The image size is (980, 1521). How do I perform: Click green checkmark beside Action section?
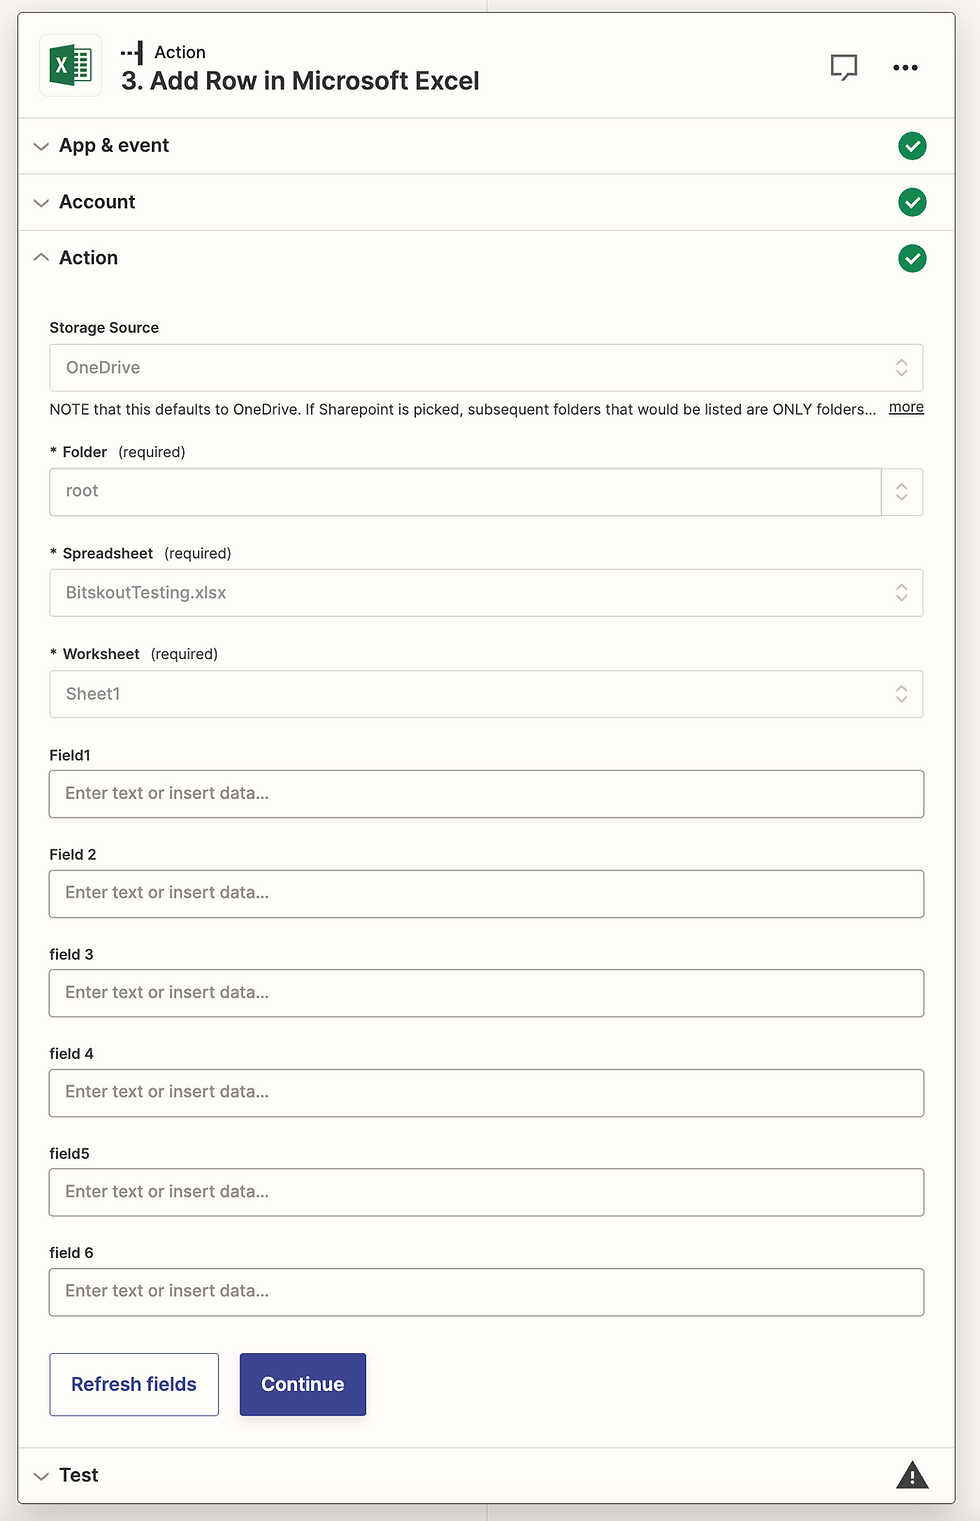tap(912, 258)
